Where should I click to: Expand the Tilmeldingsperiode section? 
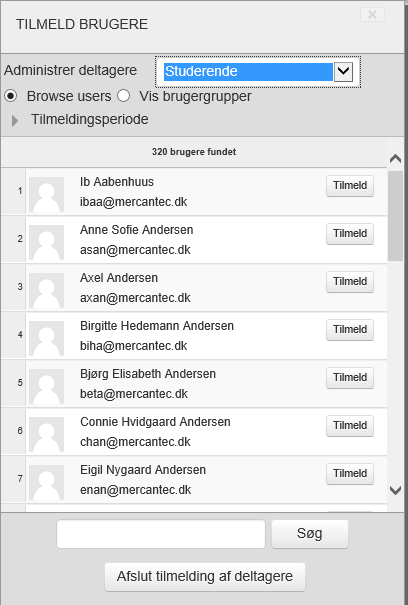pyautogui.click(x=15, y=120)
